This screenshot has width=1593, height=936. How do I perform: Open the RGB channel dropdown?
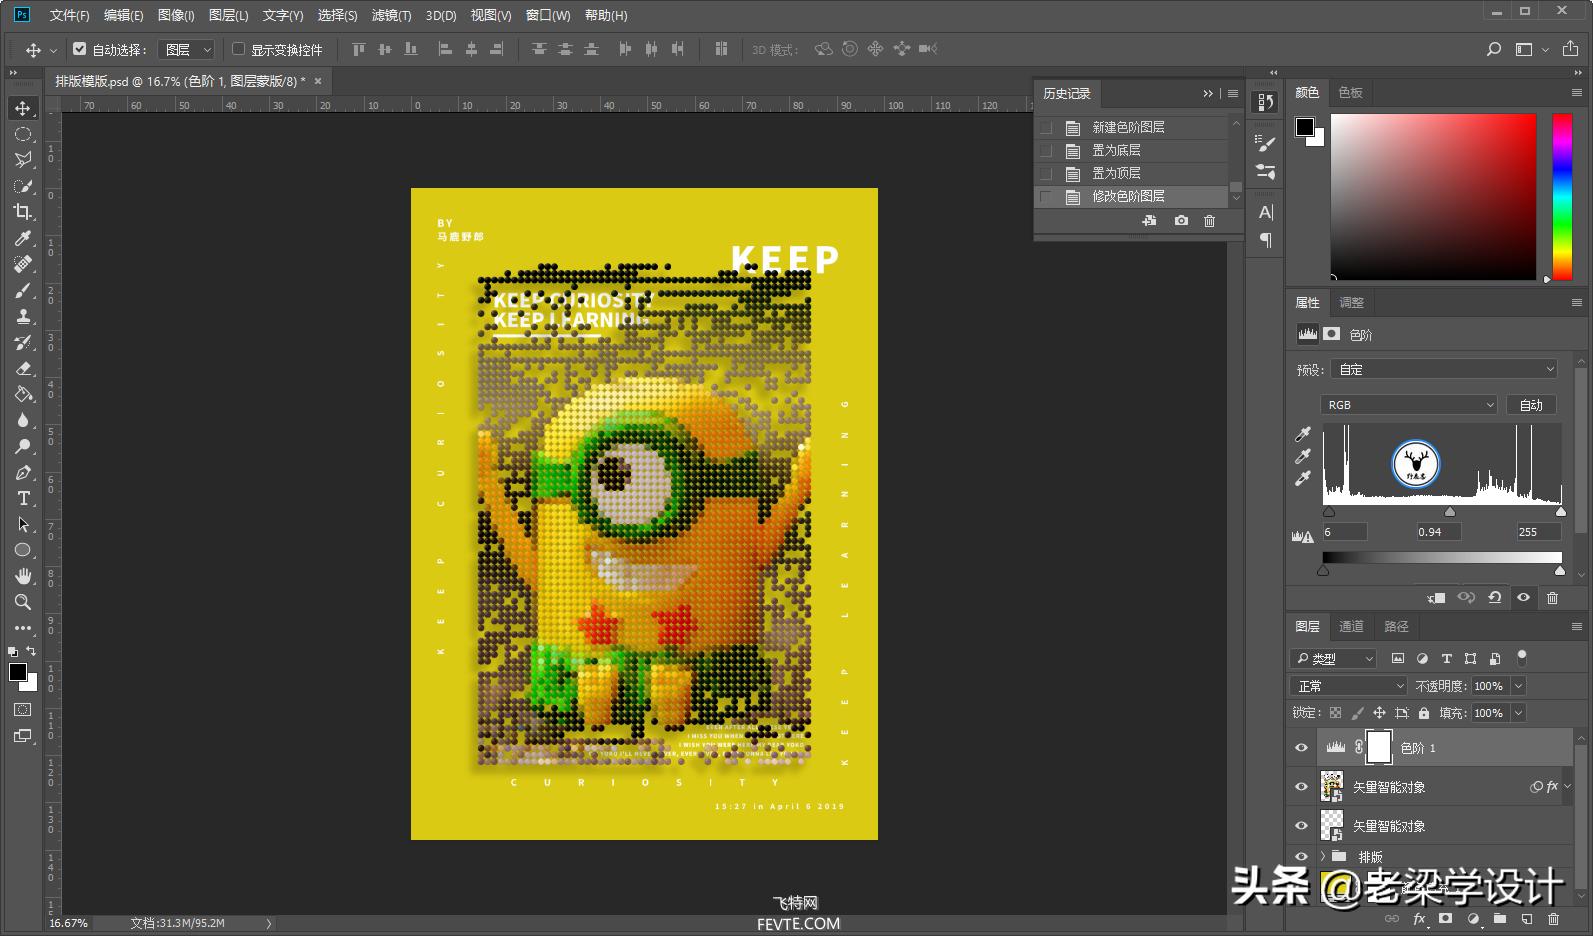[x=1408, y=405]
